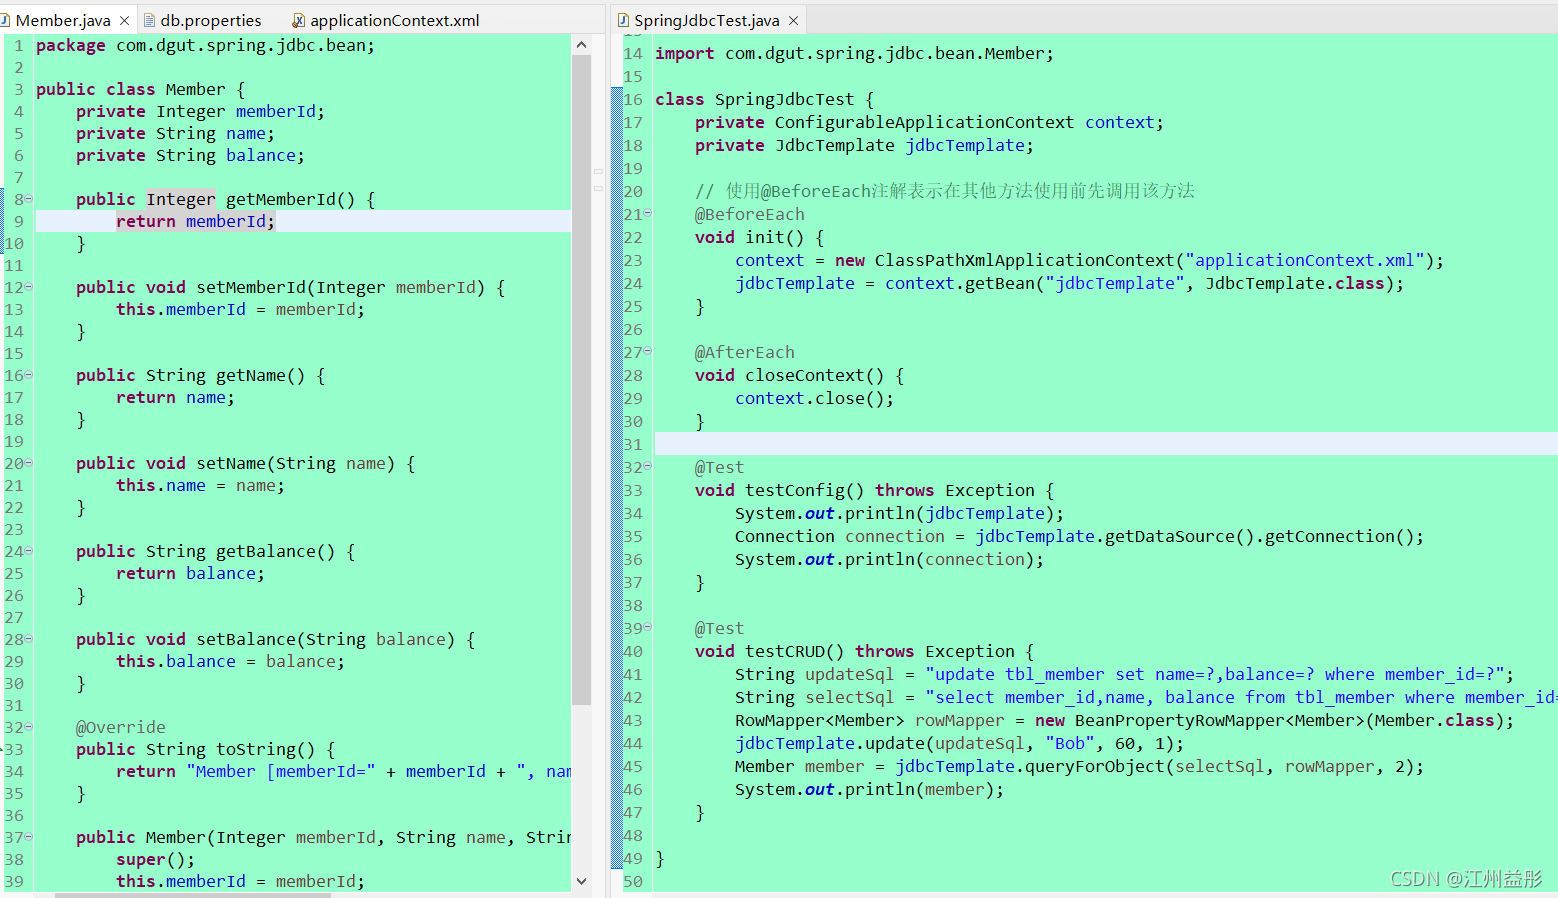This screenshot has width=1558, height=898.
Task: Collapse the getBalance() method fold marker
Action: [29, 551]
